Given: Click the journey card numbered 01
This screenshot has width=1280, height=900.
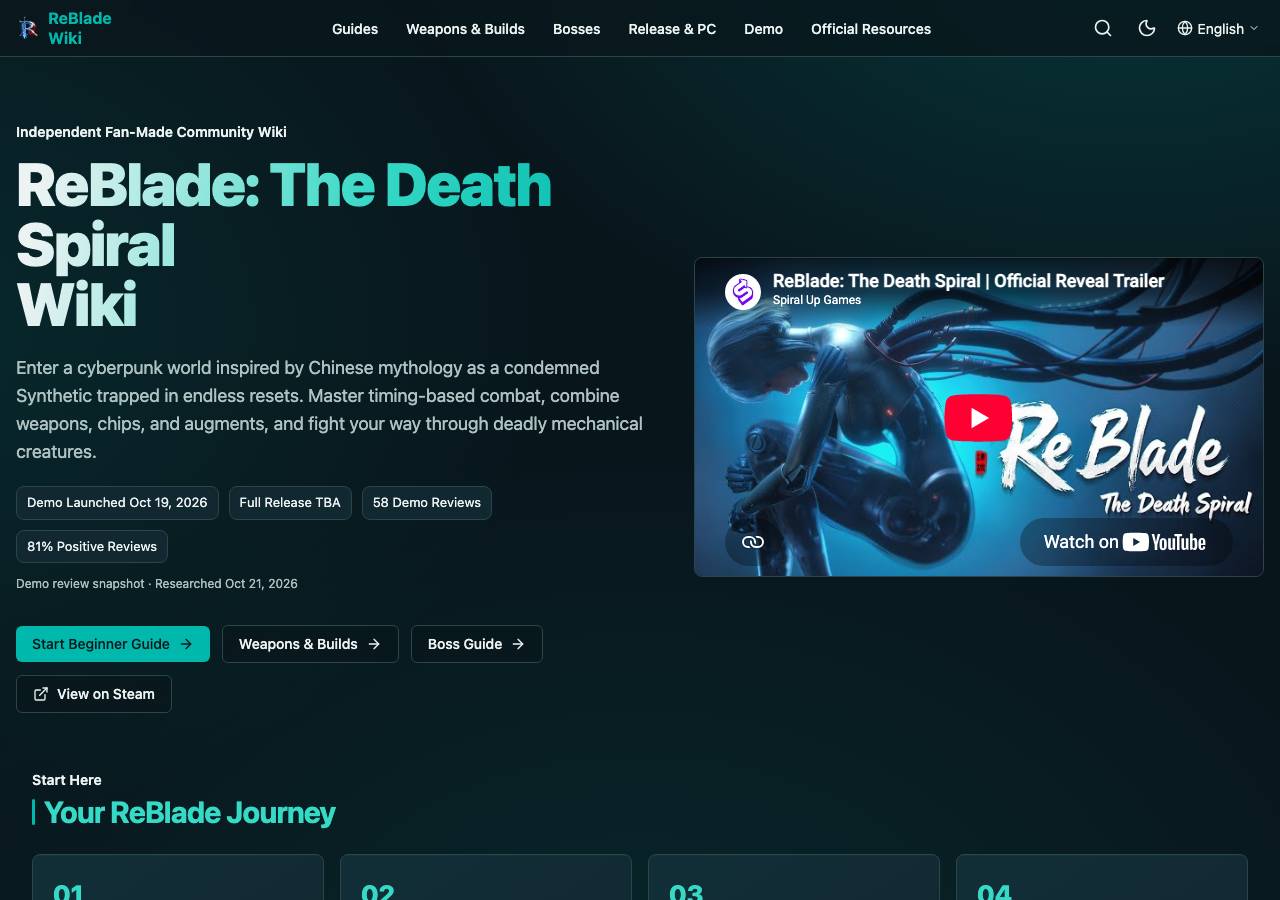Looking at the screenshot, I should pos(178,877).
